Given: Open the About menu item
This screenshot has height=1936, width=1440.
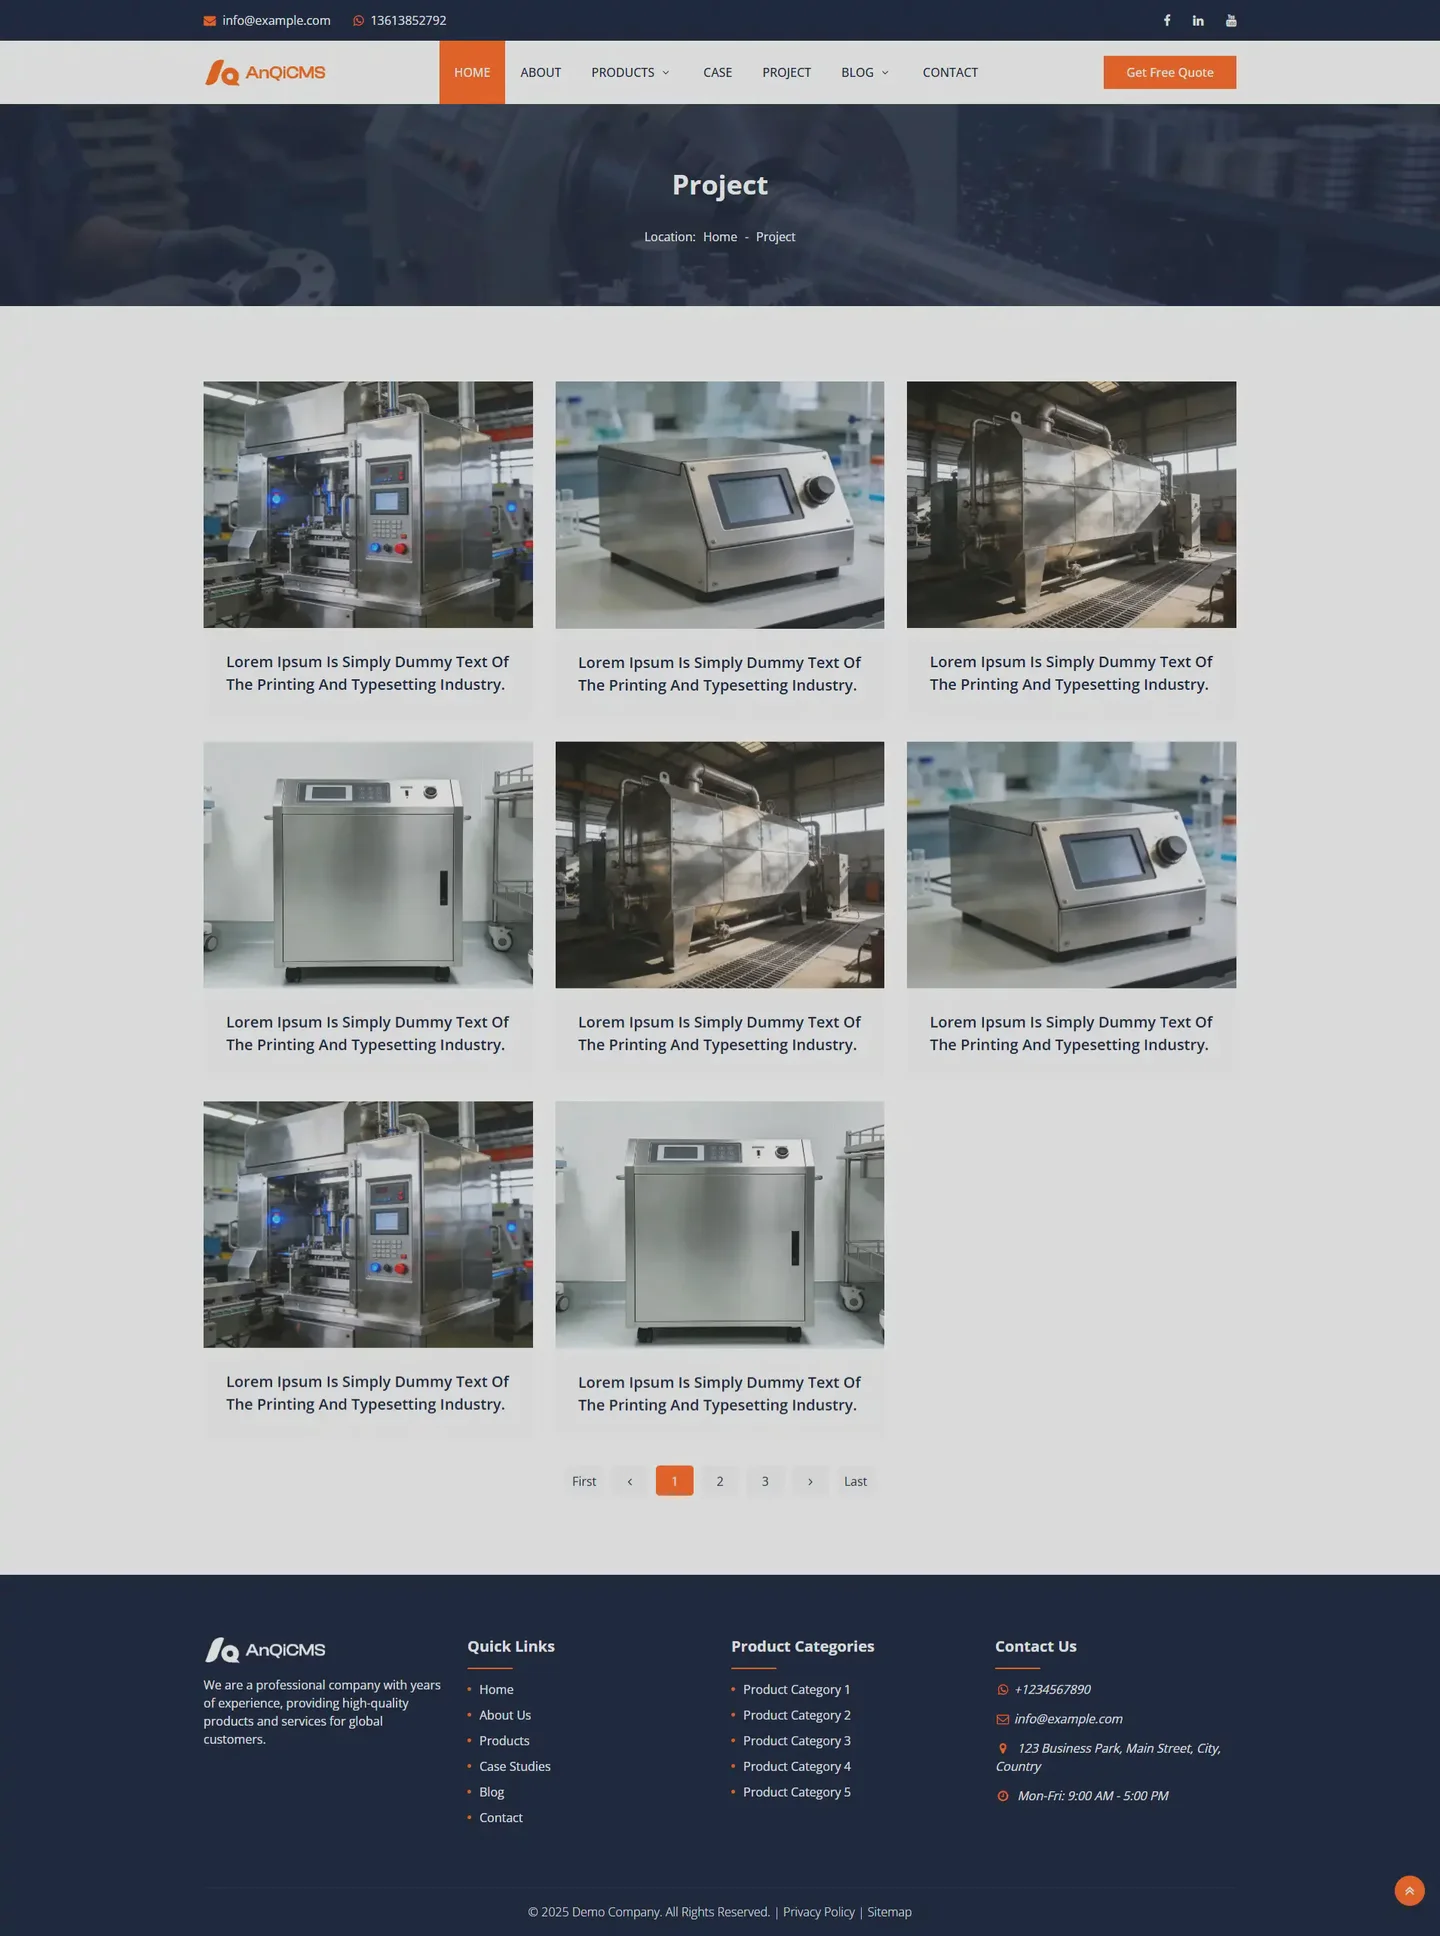Looking at the screenshot, I should pos(540,73).
